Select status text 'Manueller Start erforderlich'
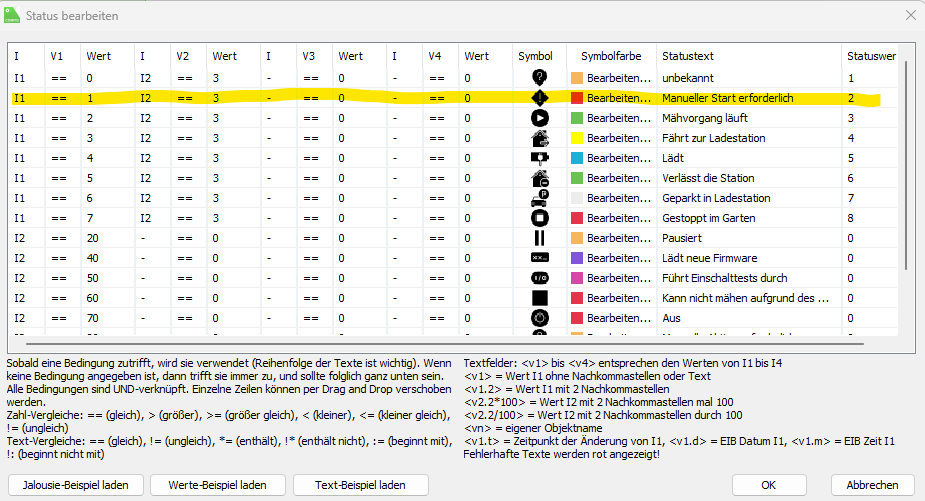This screenshot has height=501, width=925. pyautogui.click(x=727, y=98)
